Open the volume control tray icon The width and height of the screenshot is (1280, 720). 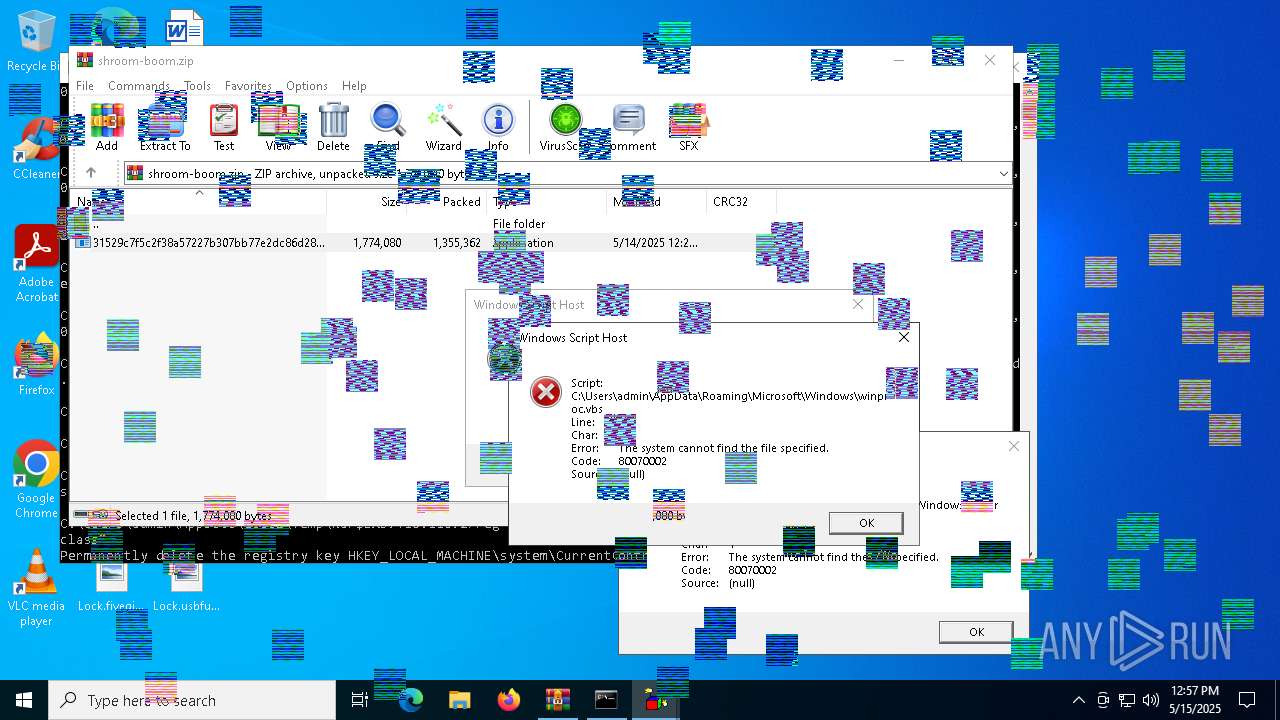(1151, 700)
